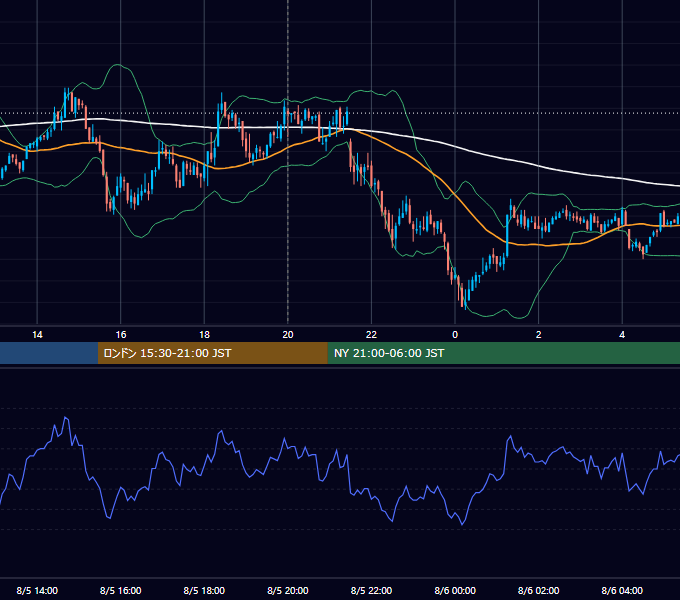This screenshot has height=600, width=680.
Task: Click the 14 hour label on price chart axis
Action: click(x=37, y=335)
